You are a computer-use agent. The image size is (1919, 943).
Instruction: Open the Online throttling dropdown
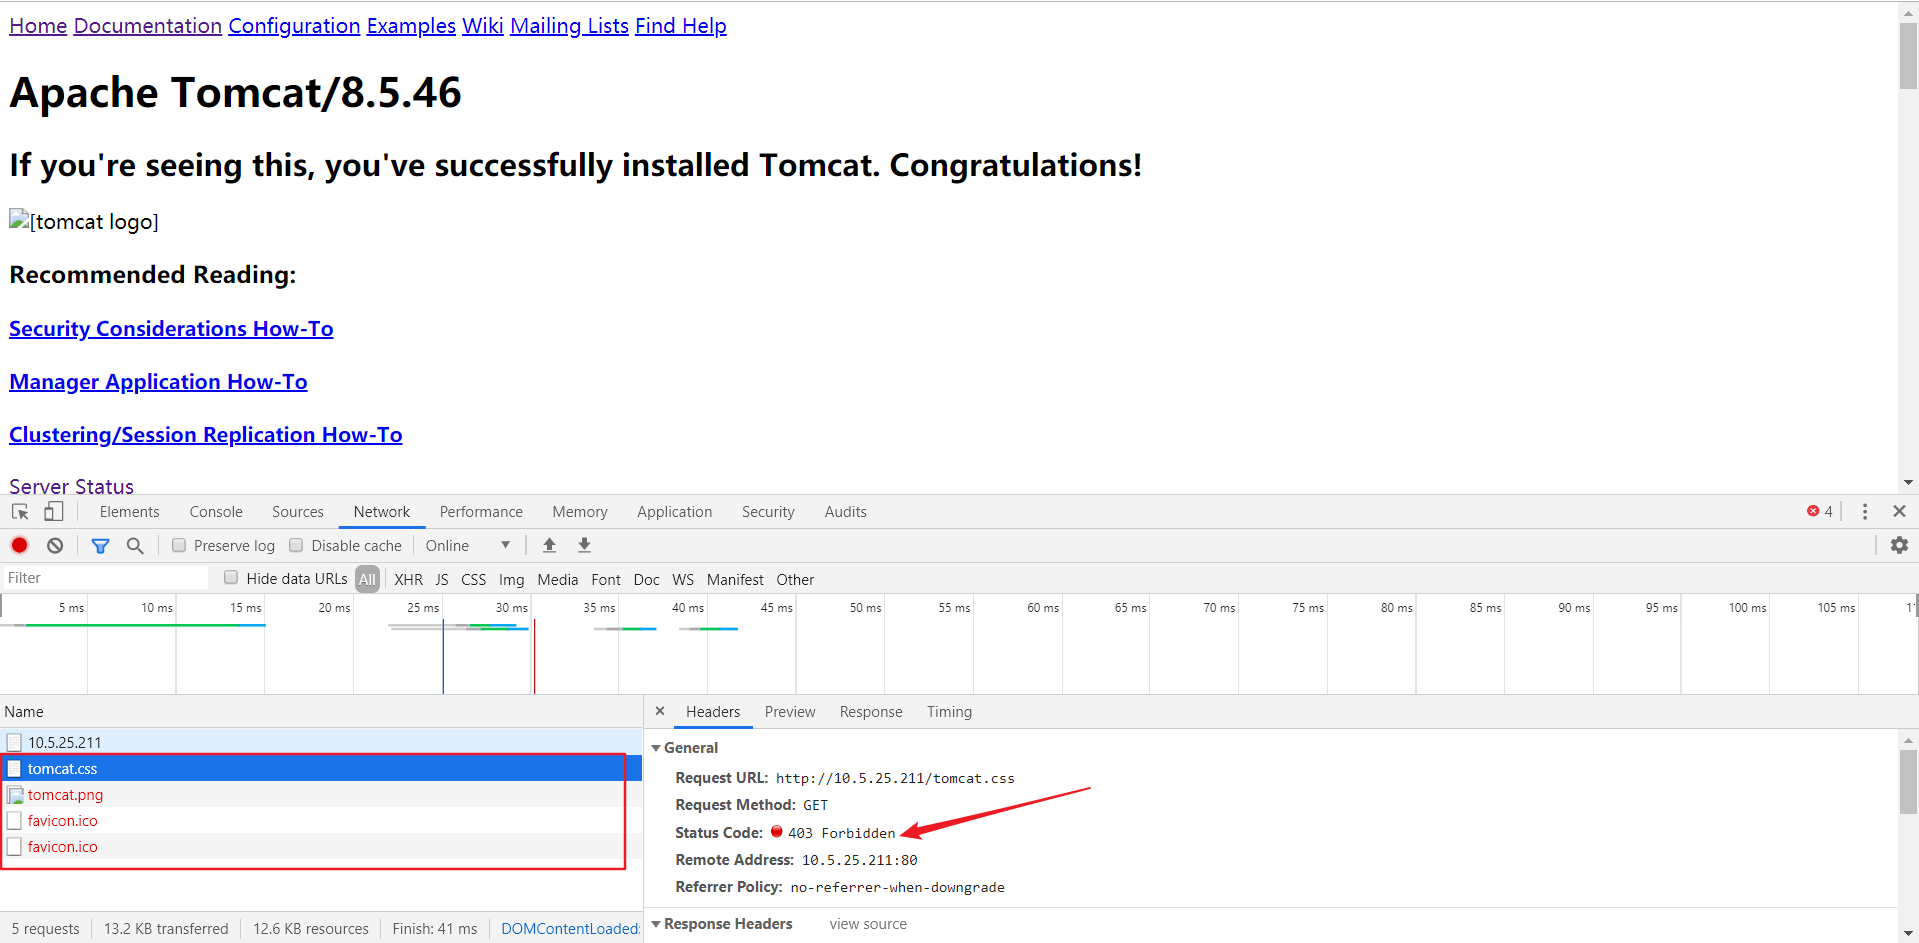pos(468,545)
